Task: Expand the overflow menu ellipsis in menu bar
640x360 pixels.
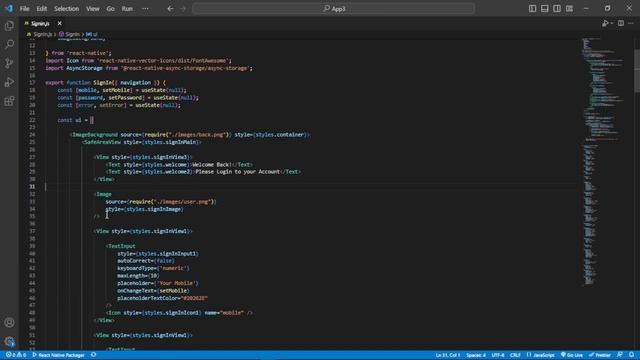Action: (x=145, y=9)
